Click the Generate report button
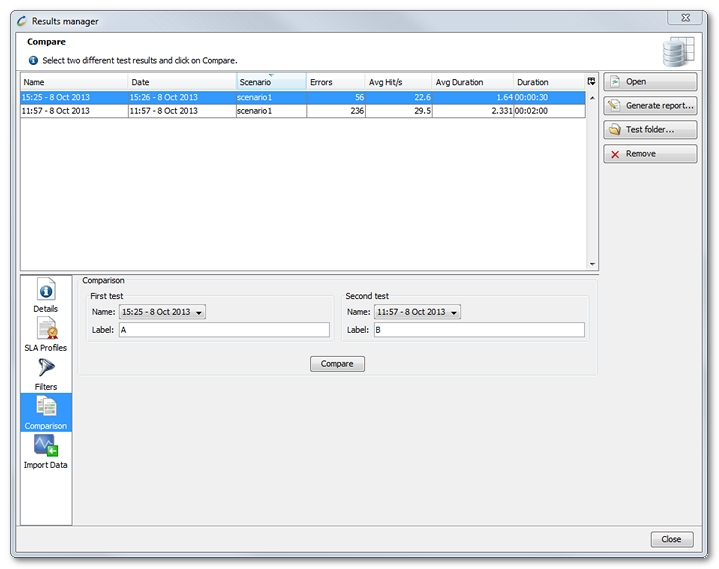Screen dimensions: 719x569 (650, 105)
